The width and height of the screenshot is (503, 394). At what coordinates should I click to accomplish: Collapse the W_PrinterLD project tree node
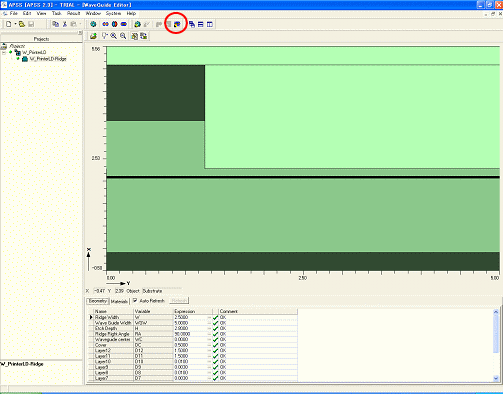[4, 53]
